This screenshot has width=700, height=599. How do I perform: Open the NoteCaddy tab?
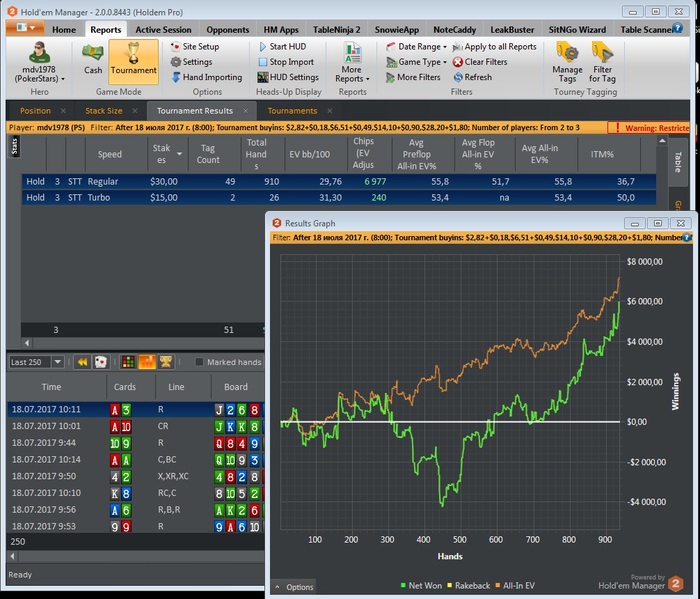click(x=454, y=30)
